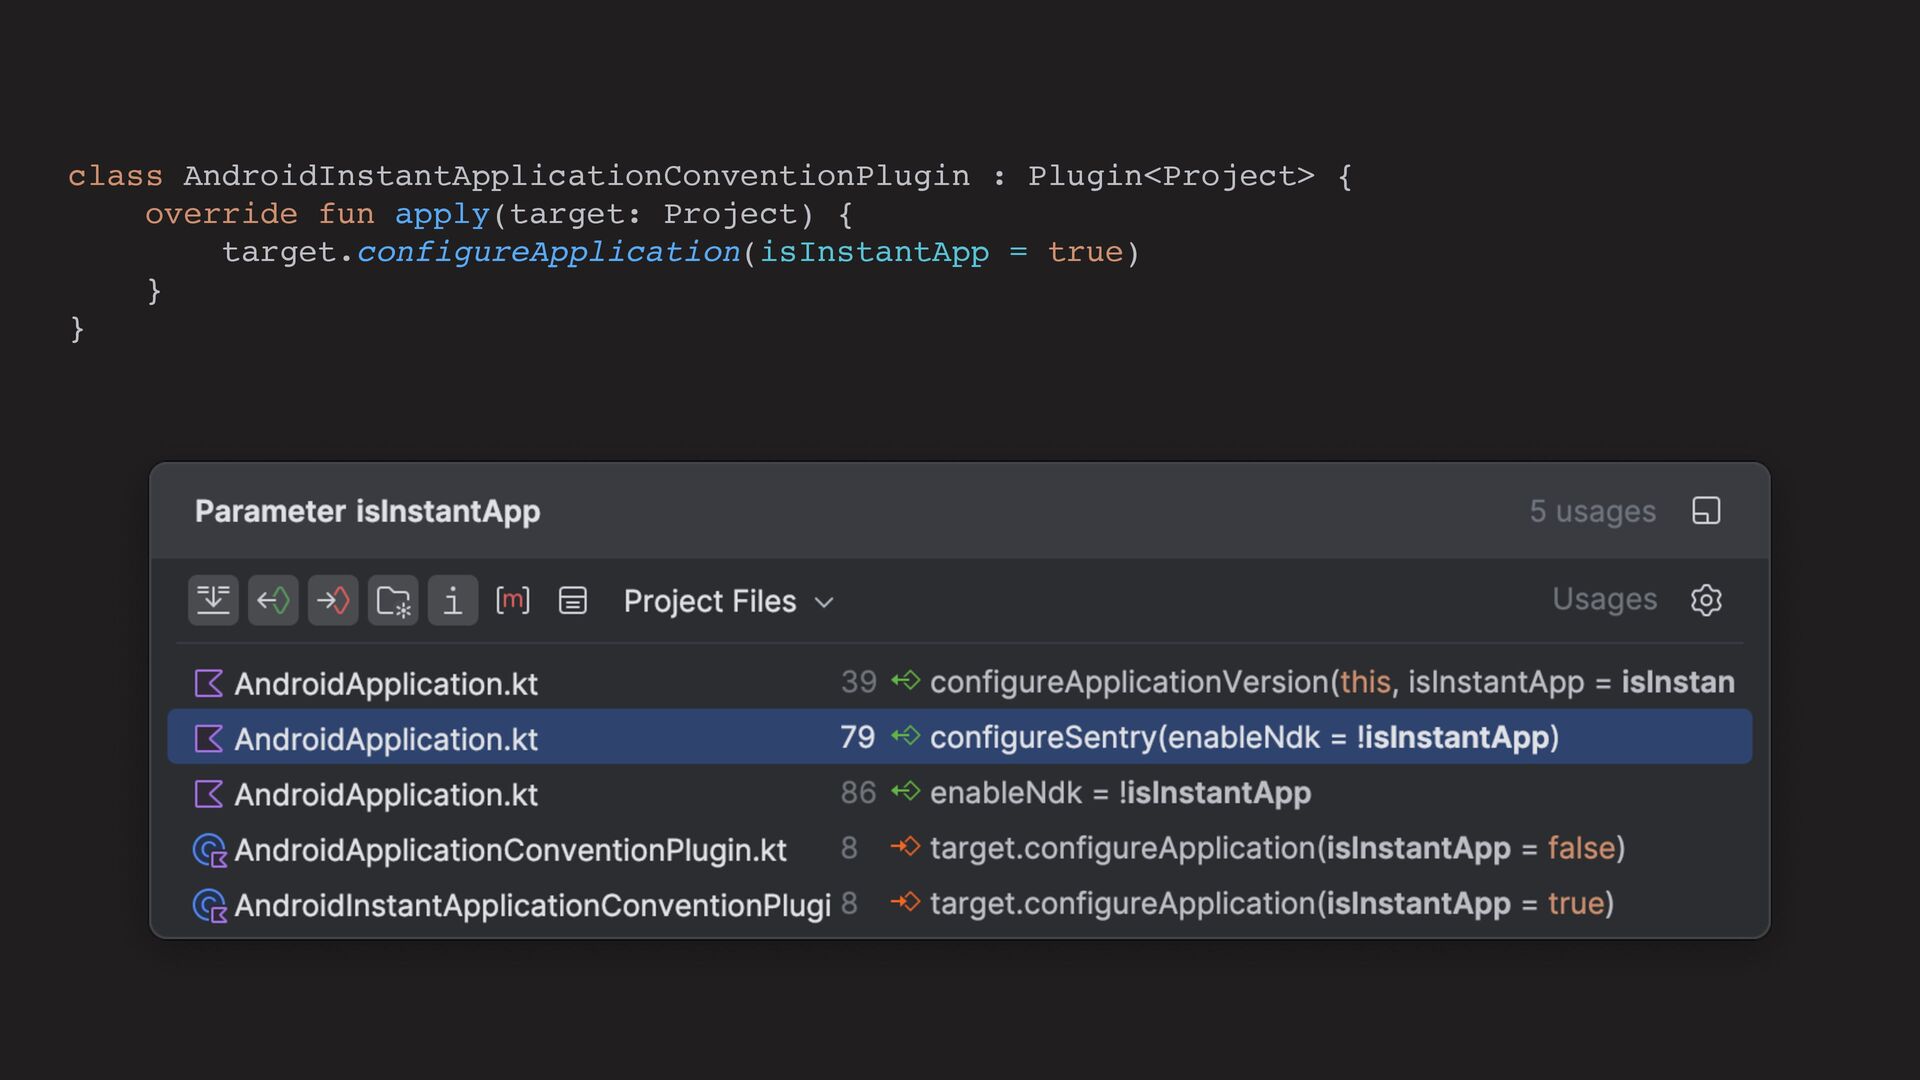This screenshot has height=1080, width=1920.
Task: Toggle the show write access filter
Action: point(333,600)
